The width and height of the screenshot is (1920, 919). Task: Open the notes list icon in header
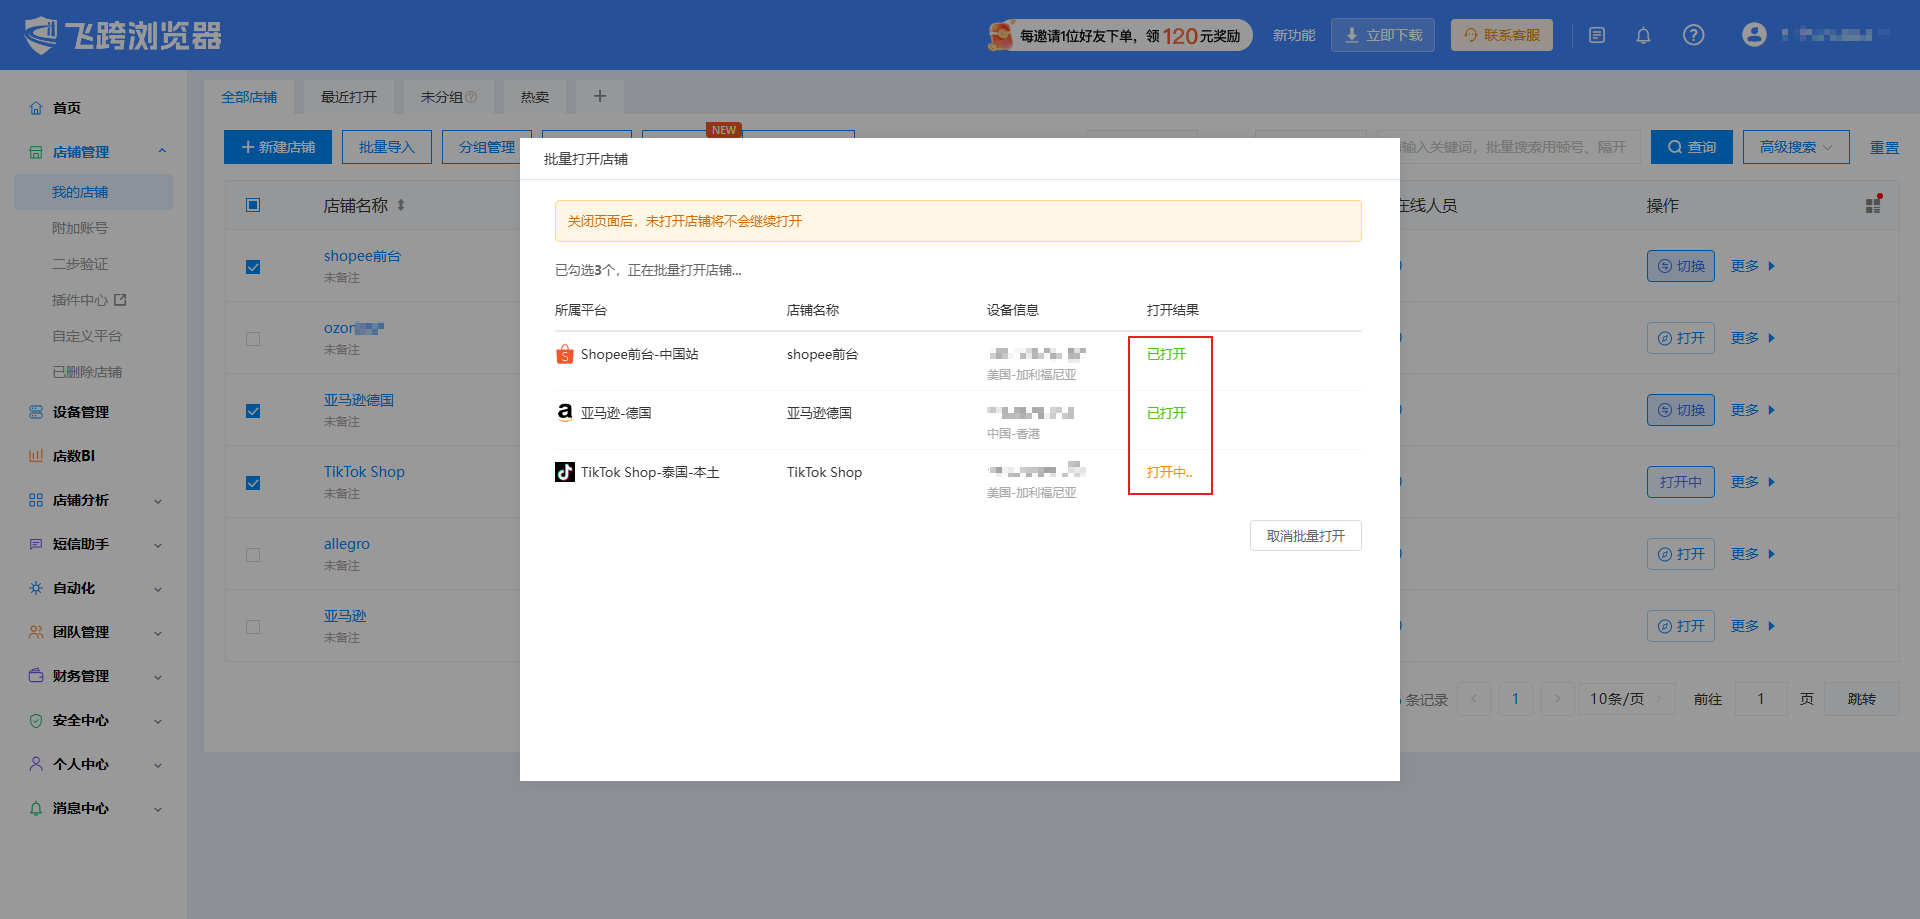coord(1597,35)
